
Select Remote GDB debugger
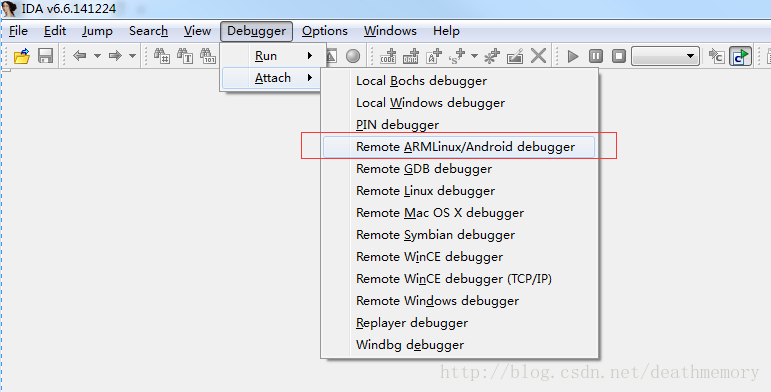[459, 169]
